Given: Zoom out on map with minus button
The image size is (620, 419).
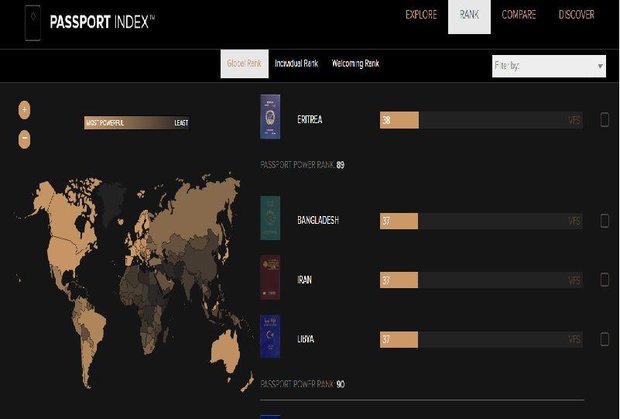Looking at the screenshot, I should pos(24,139).
